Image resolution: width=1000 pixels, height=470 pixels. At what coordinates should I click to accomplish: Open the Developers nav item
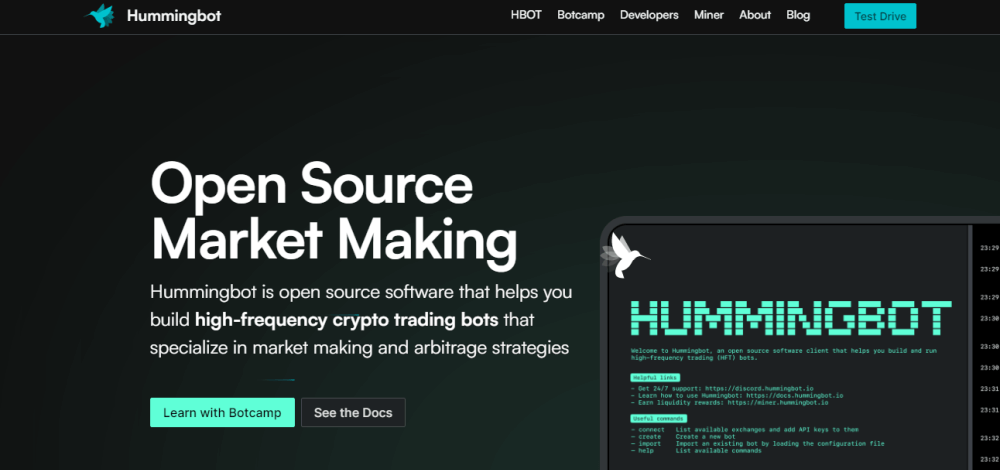coord(649,15)
